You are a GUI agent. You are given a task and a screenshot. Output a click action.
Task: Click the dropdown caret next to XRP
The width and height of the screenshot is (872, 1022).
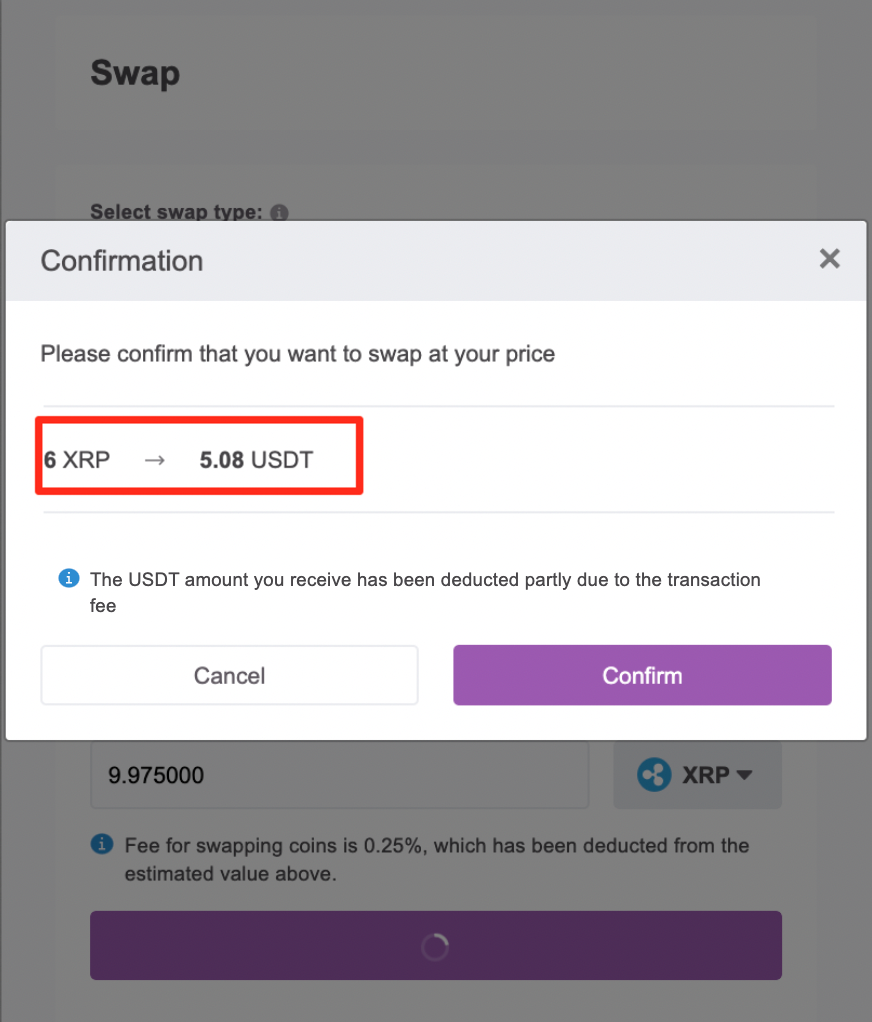[744, 775]
